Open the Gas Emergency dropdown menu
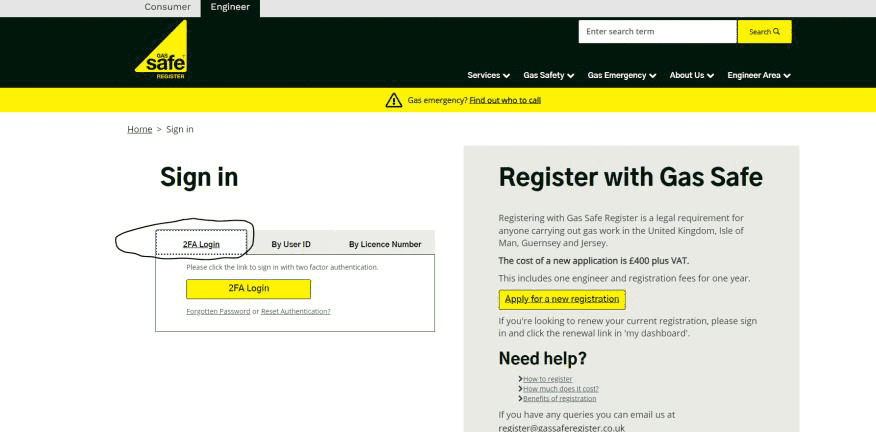 (622, 75)
